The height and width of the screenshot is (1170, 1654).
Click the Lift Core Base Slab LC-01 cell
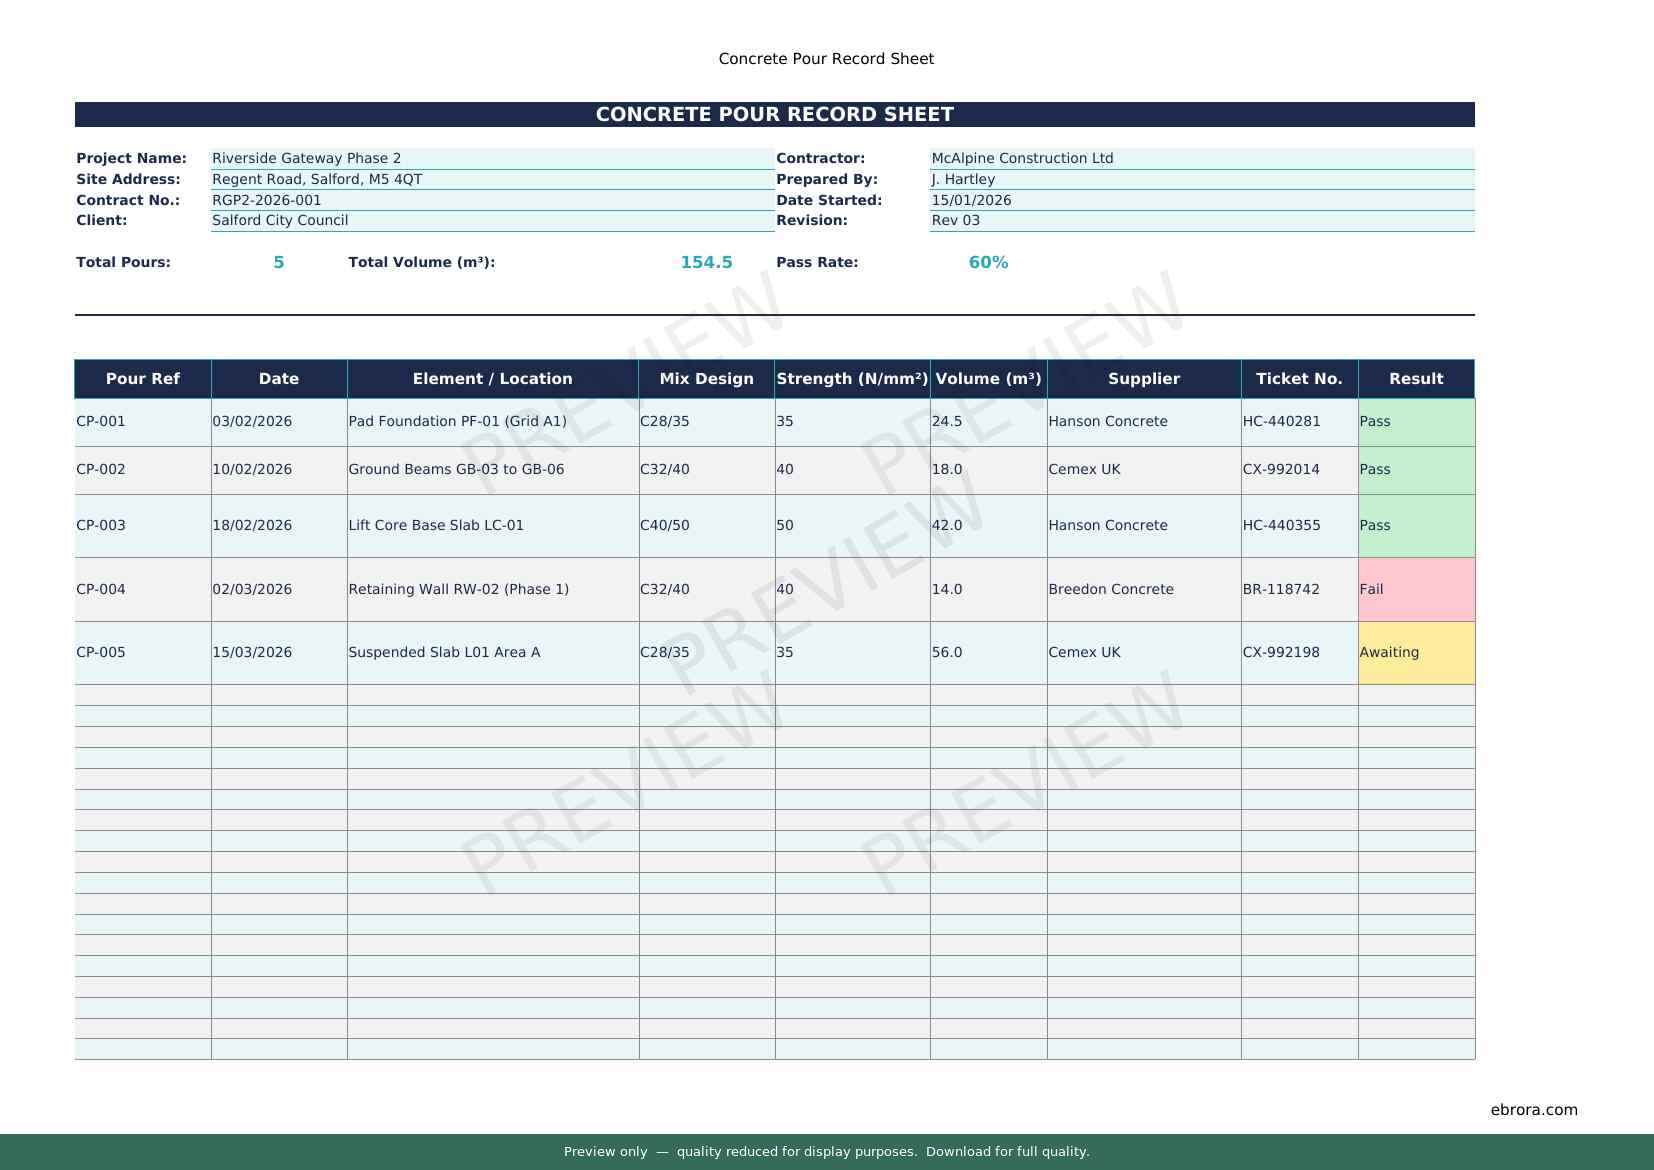coord(492,525)
